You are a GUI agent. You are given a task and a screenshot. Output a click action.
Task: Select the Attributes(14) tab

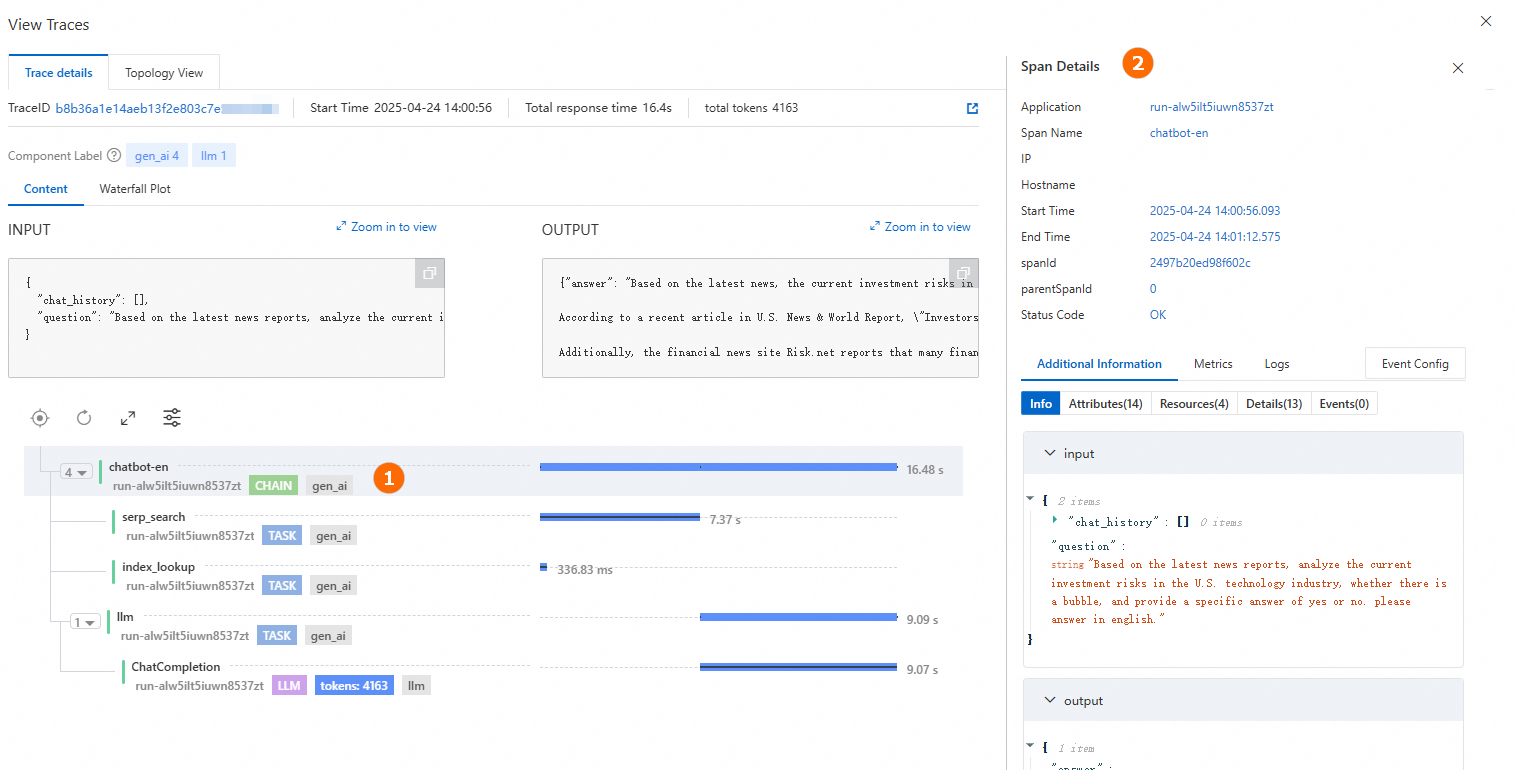click(1105, 404)
